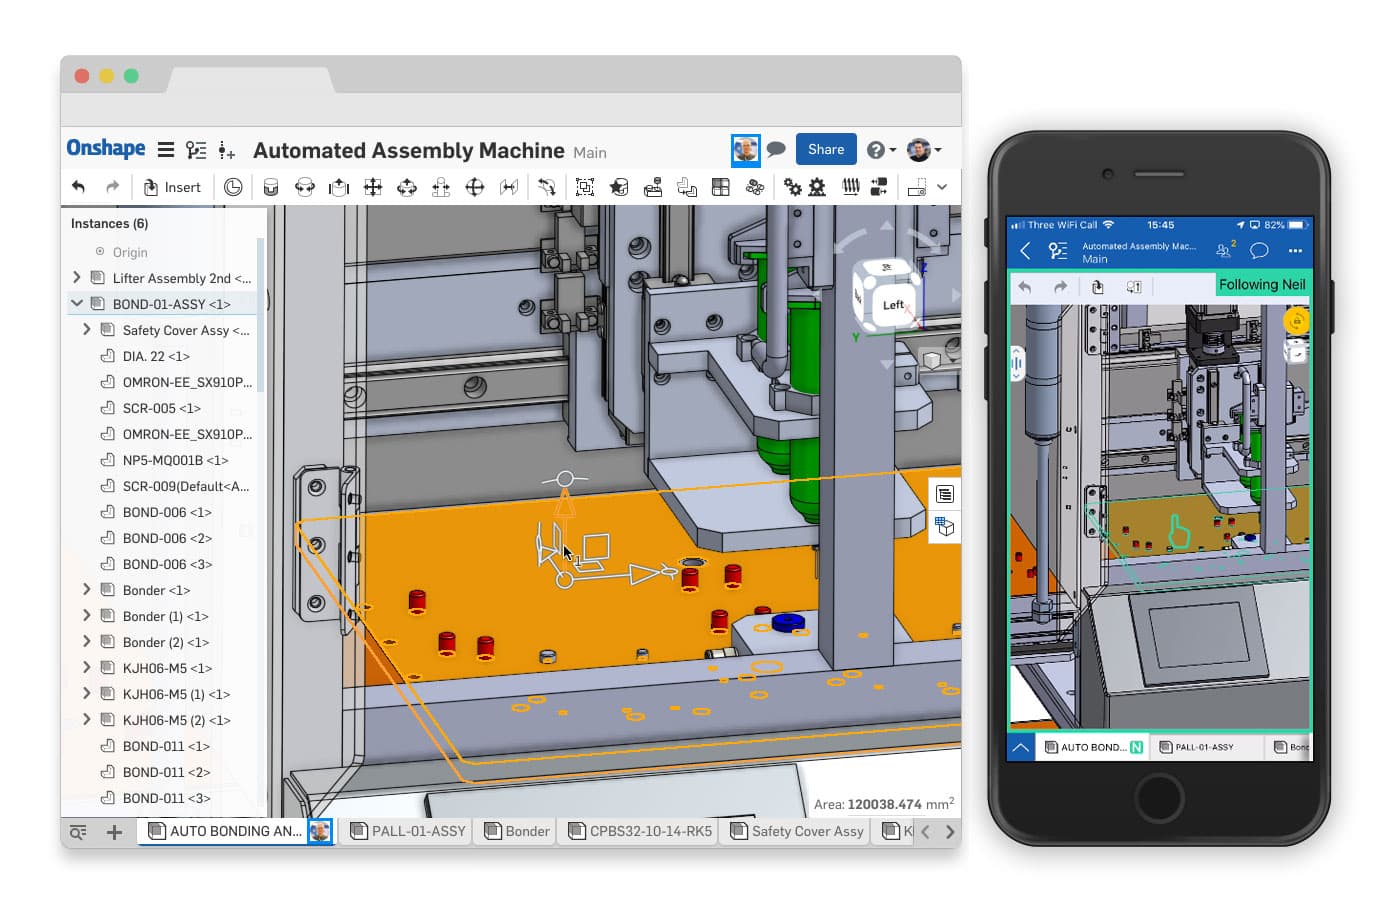Screen dimensions: 1400x920
Task: Open the versions and history graph icon
Action: click(196, 150)
